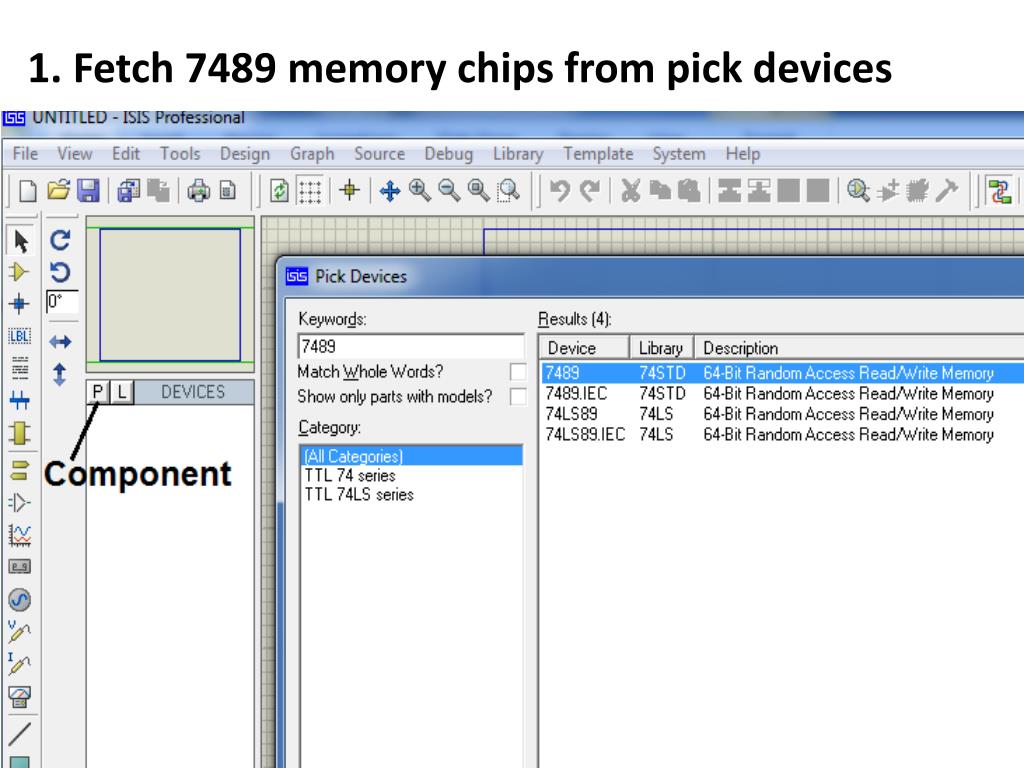Rotate anticlockwise with the arrow icon
This screenshot has height=768, width=1024.
point(60,272)
